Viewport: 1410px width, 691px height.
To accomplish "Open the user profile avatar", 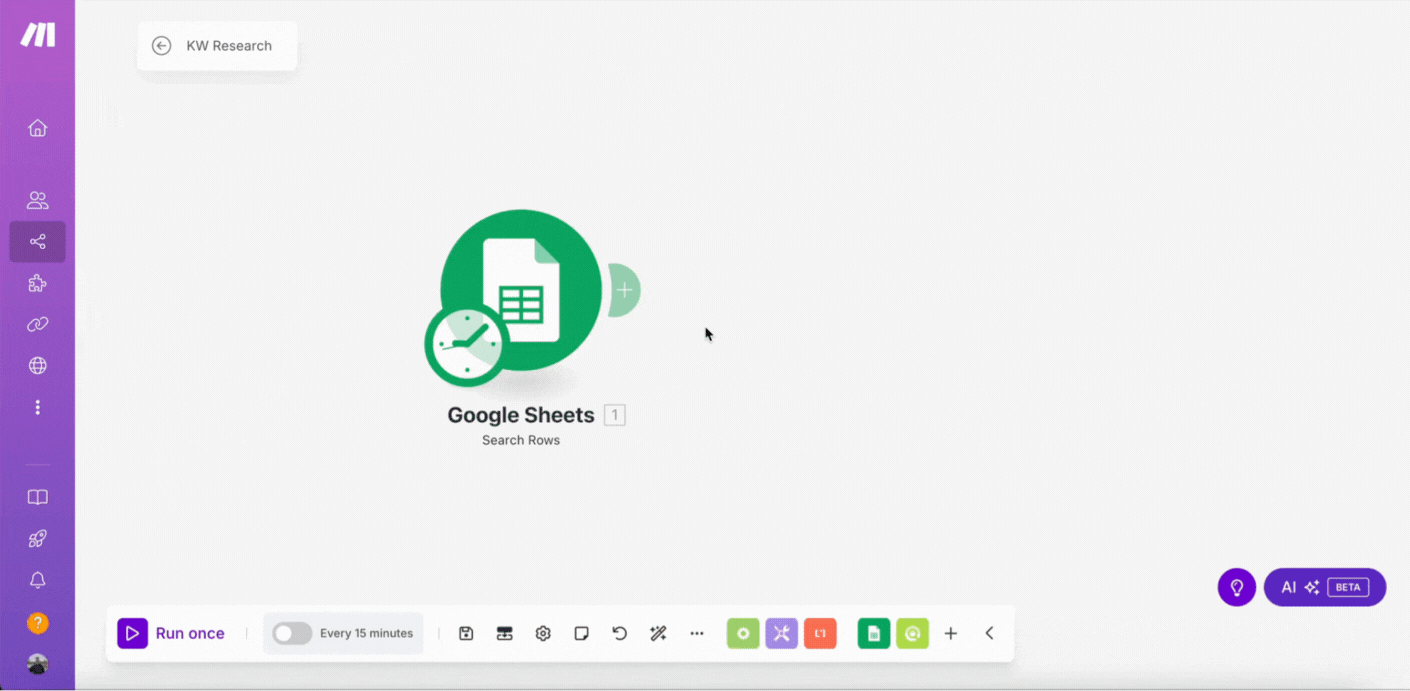I will [38, 664].
